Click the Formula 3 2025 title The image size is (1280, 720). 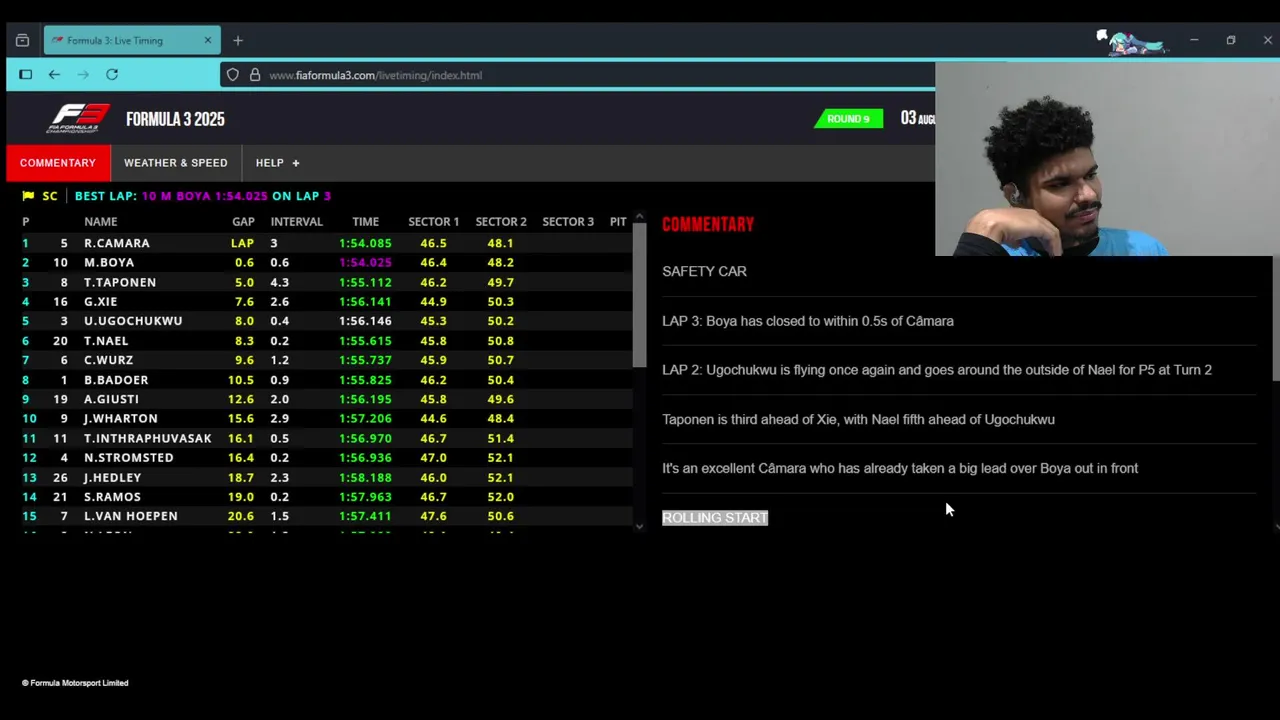point(175,119)
